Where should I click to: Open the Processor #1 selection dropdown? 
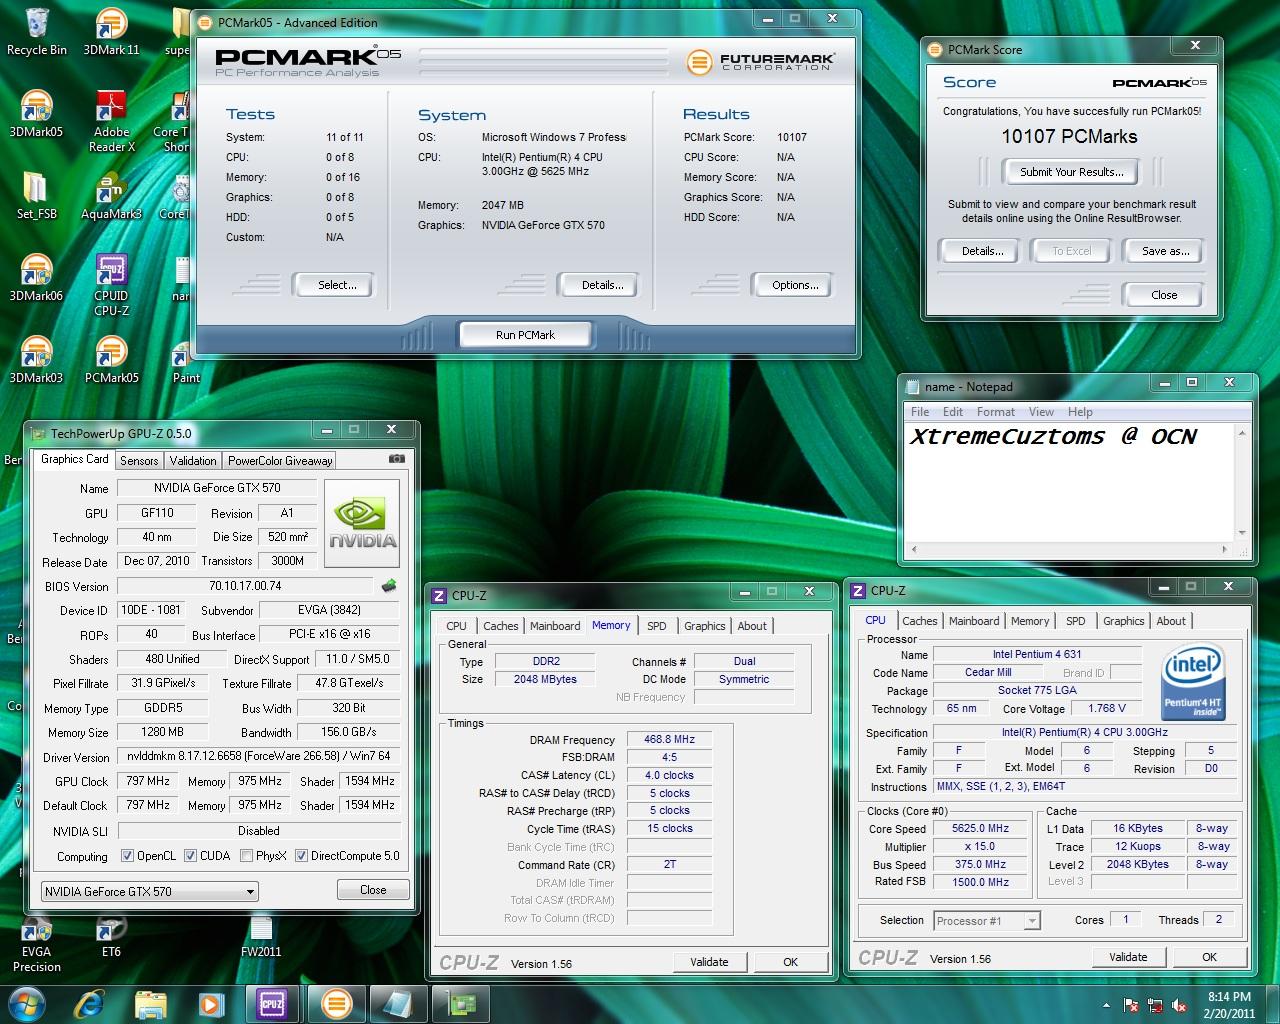point(987,921)
